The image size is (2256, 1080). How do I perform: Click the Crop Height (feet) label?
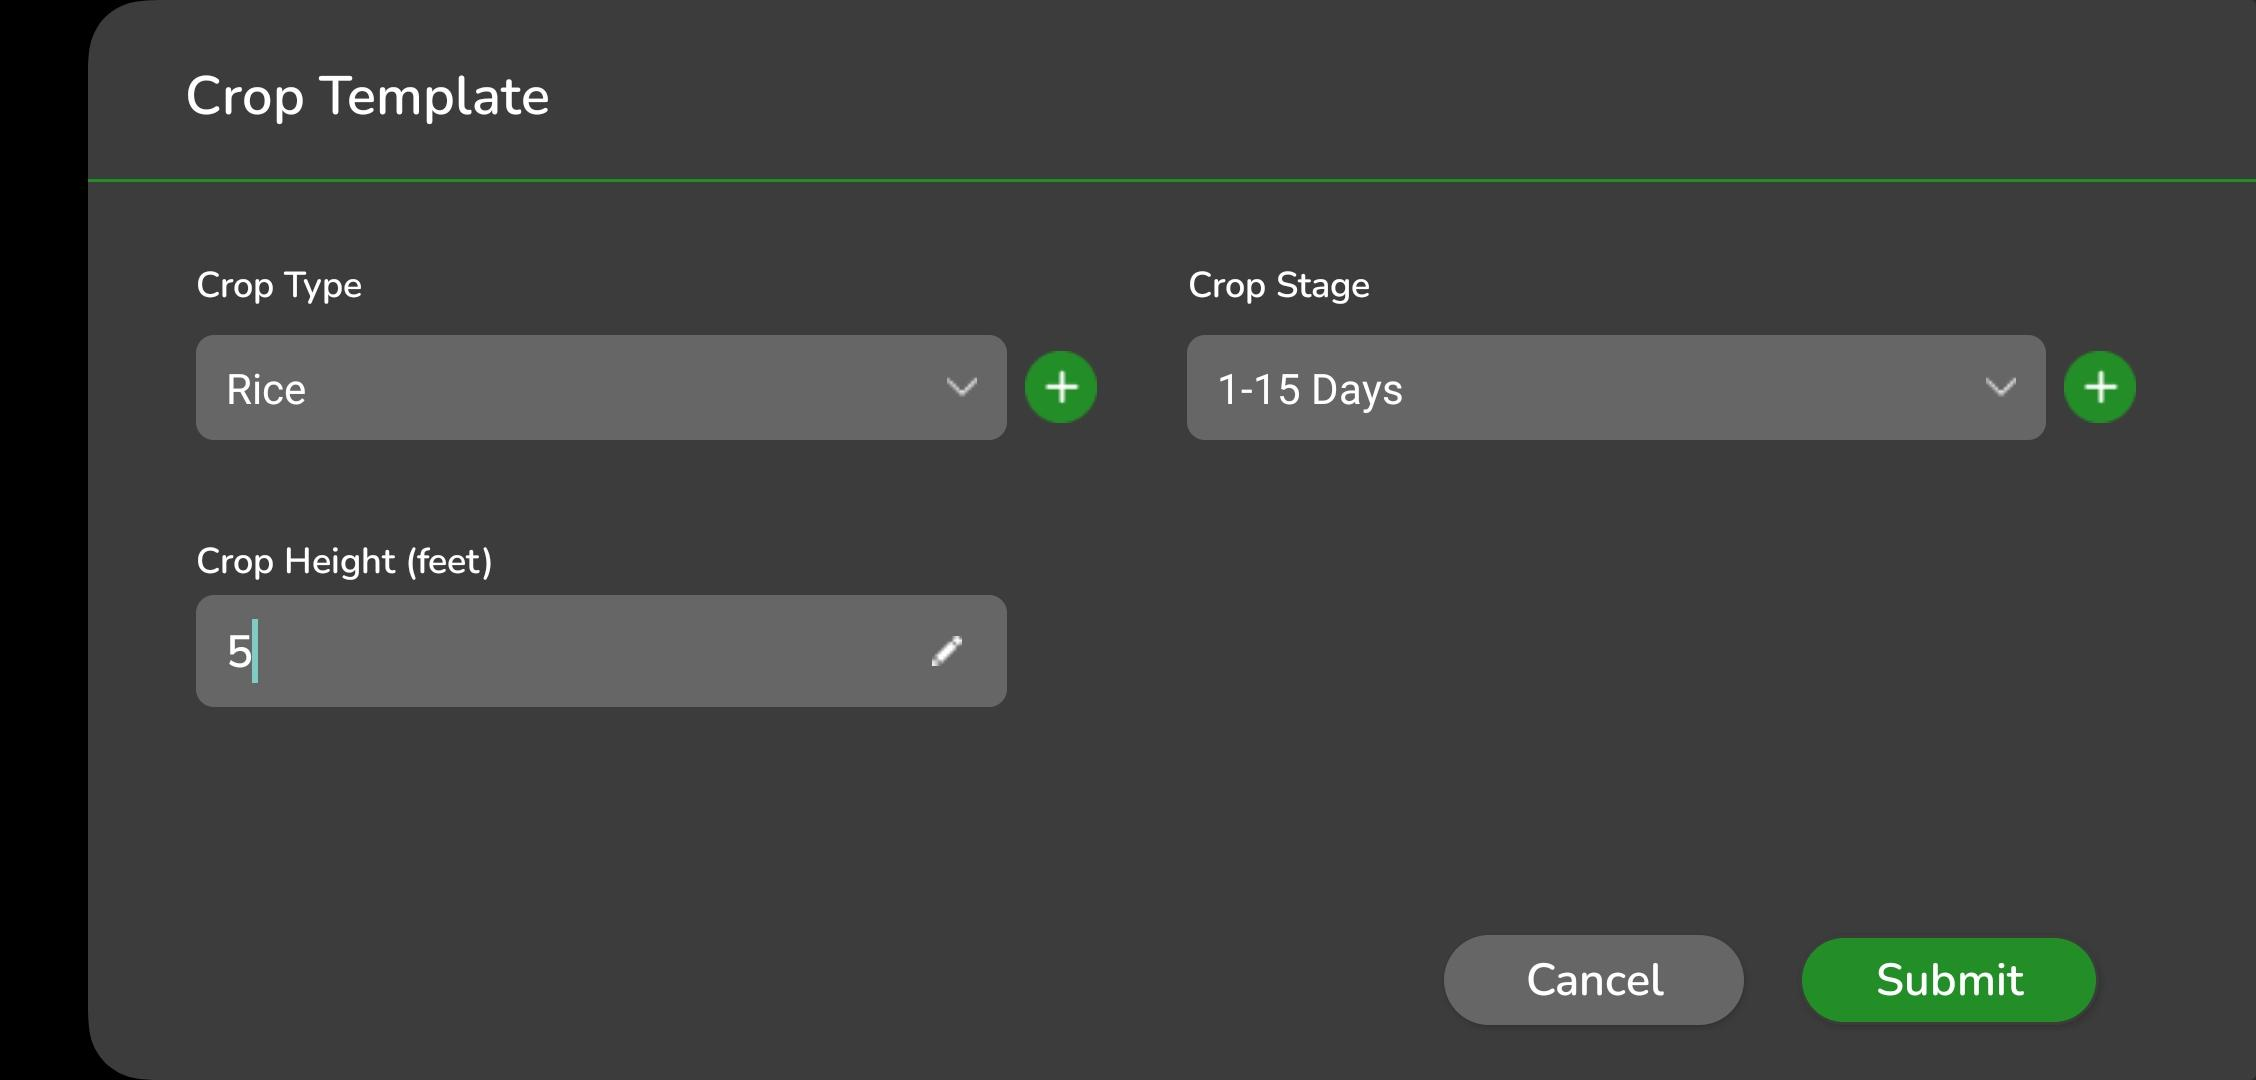click(344, 561)
